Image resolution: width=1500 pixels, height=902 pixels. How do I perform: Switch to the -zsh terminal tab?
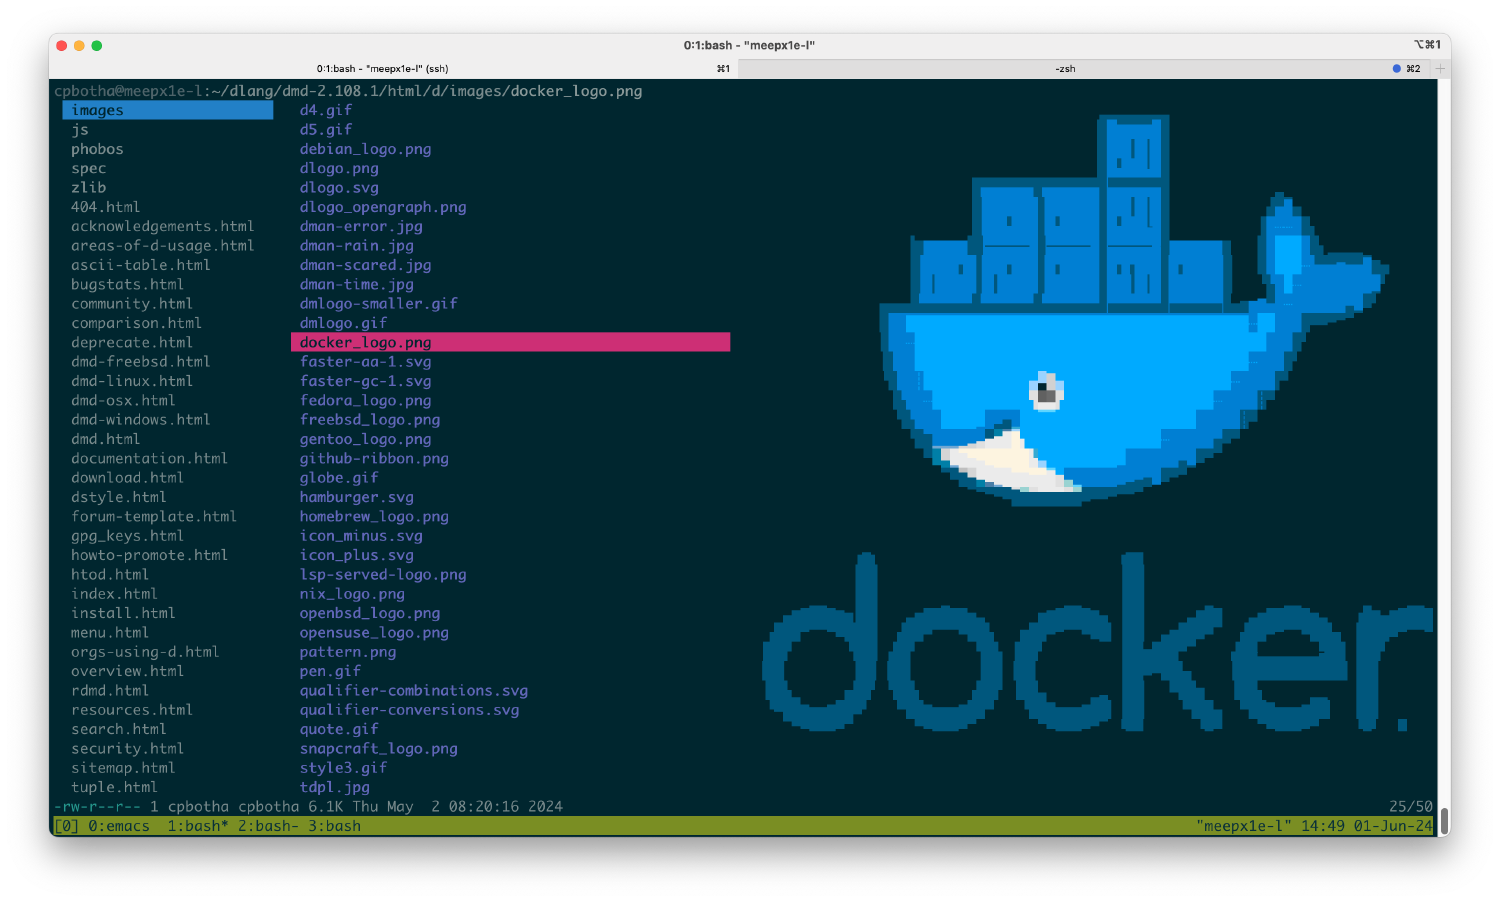click(x=1065, y=69)
